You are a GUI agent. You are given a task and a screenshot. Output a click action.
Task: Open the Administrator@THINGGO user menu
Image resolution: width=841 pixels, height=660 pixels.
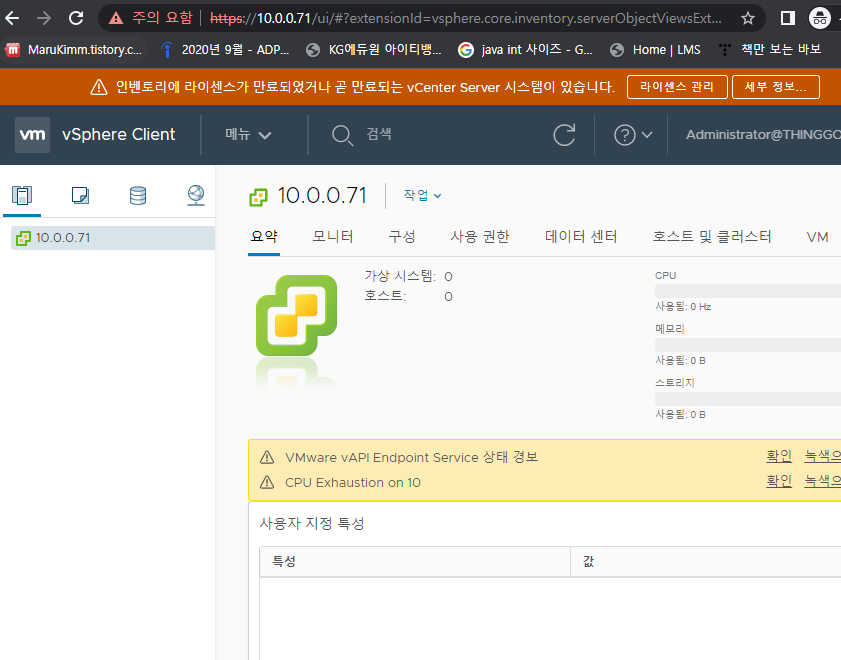[x=763, y=135]
